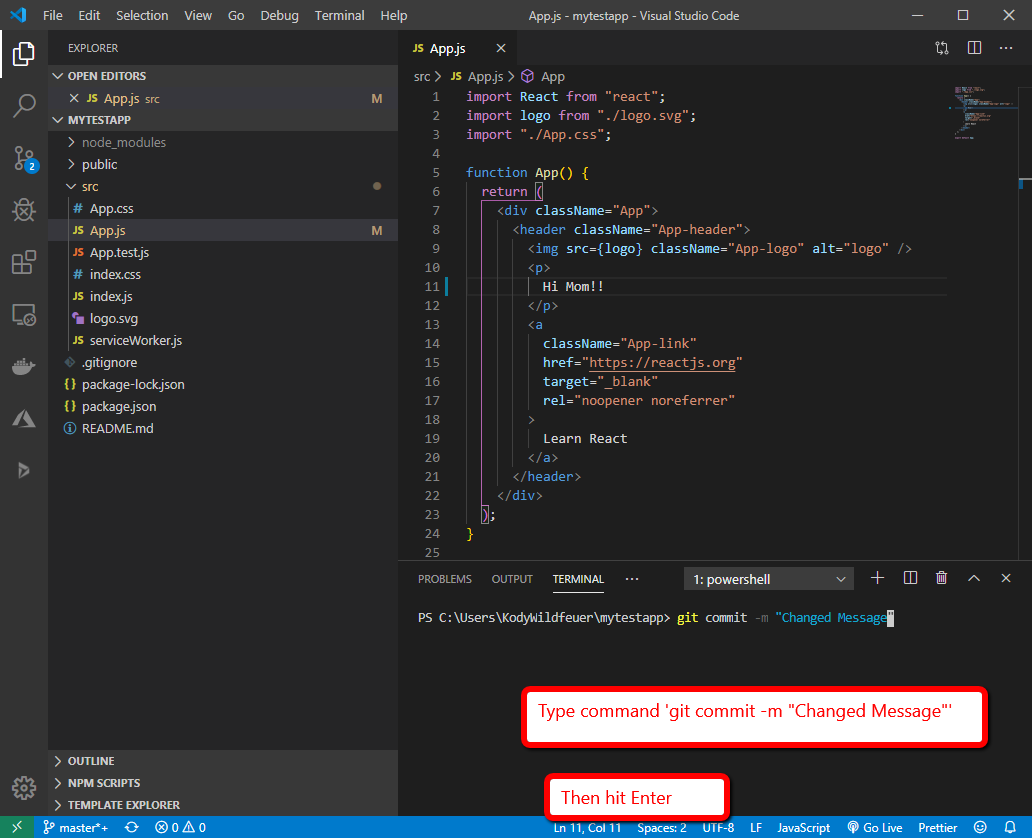
Task: Click LF end of line setting
Action: 756,827
